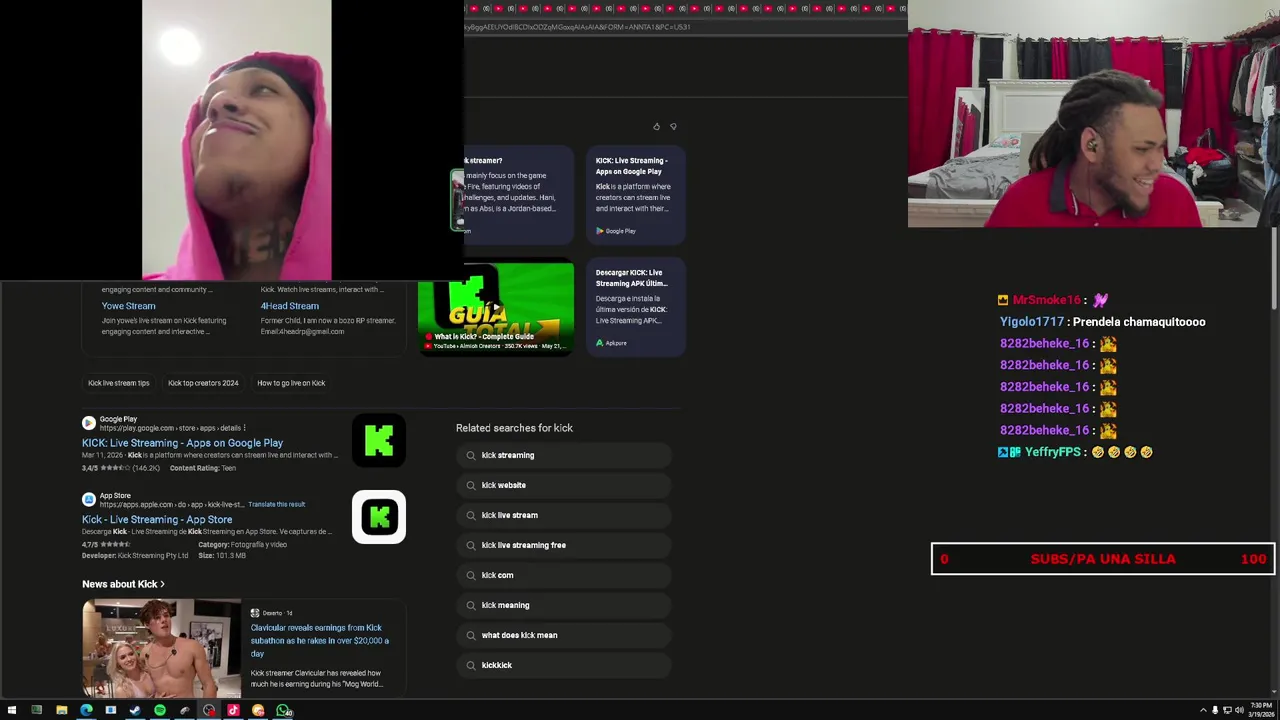Image resolution: width=1280 pixels, height=720 pixels.
Task: Click the Google Play favicon in search result
Action: pyautogui.click(x=89, y=423)
